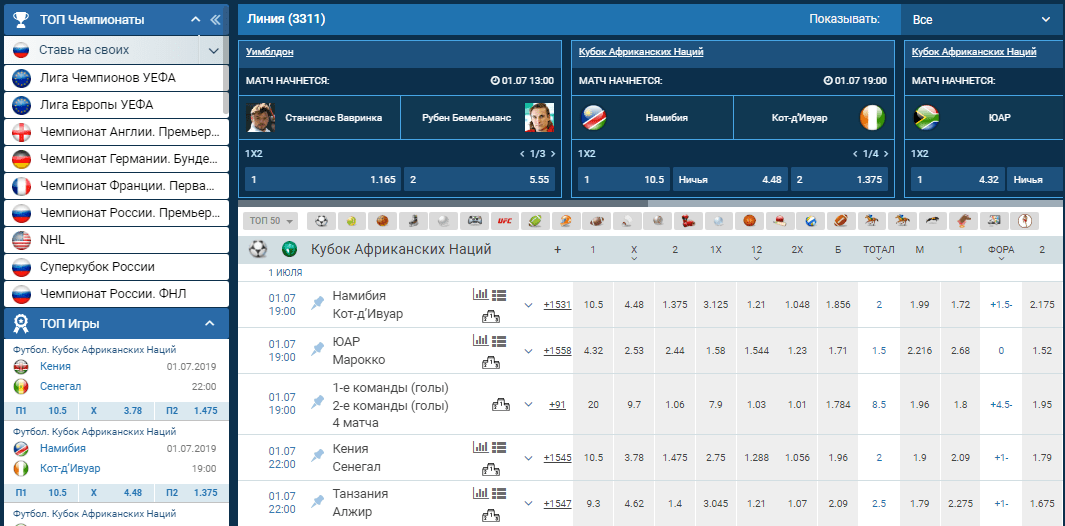This screenshot has width=1065, height=526.
Task: Select the UFC sport filter
Action: (x=504, y=221)
